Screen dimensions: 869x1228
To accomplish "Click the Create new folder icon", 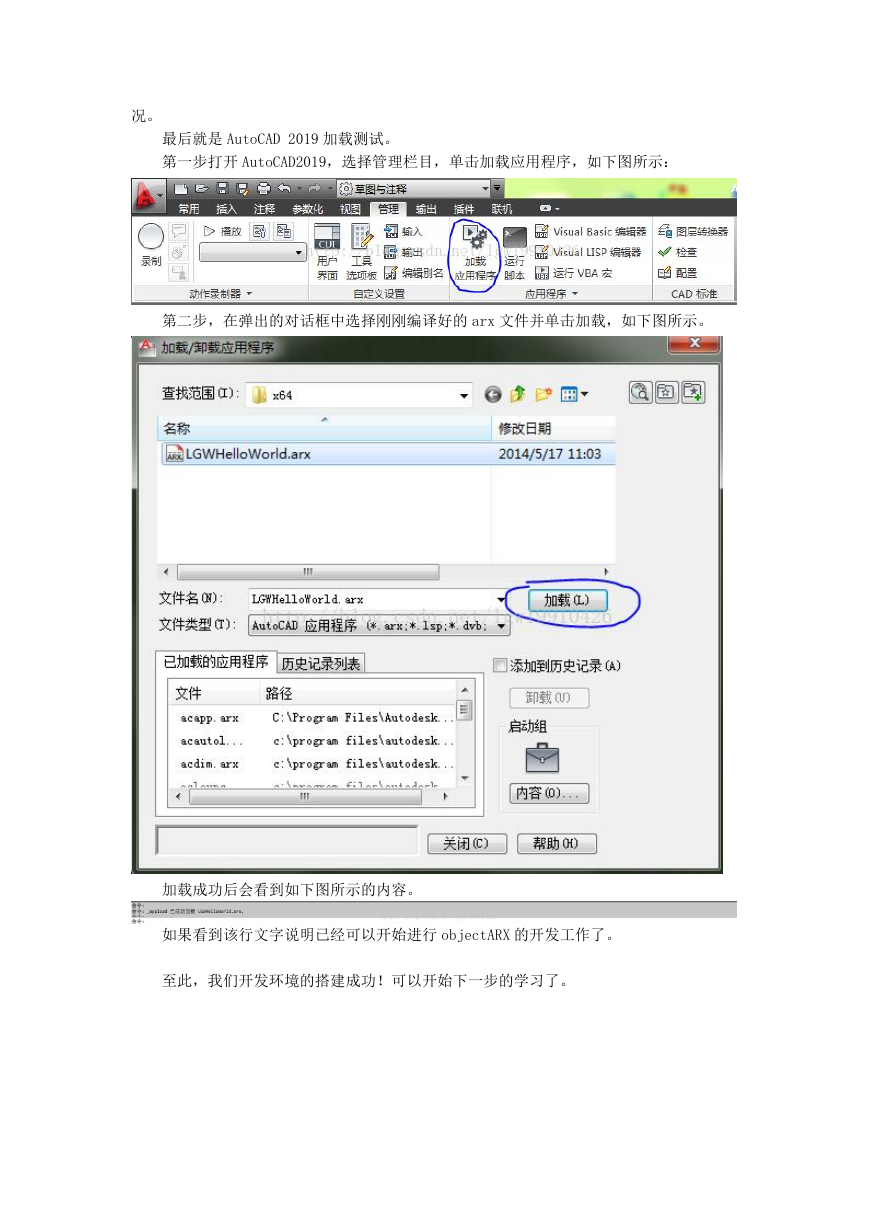I will point(544,394).
